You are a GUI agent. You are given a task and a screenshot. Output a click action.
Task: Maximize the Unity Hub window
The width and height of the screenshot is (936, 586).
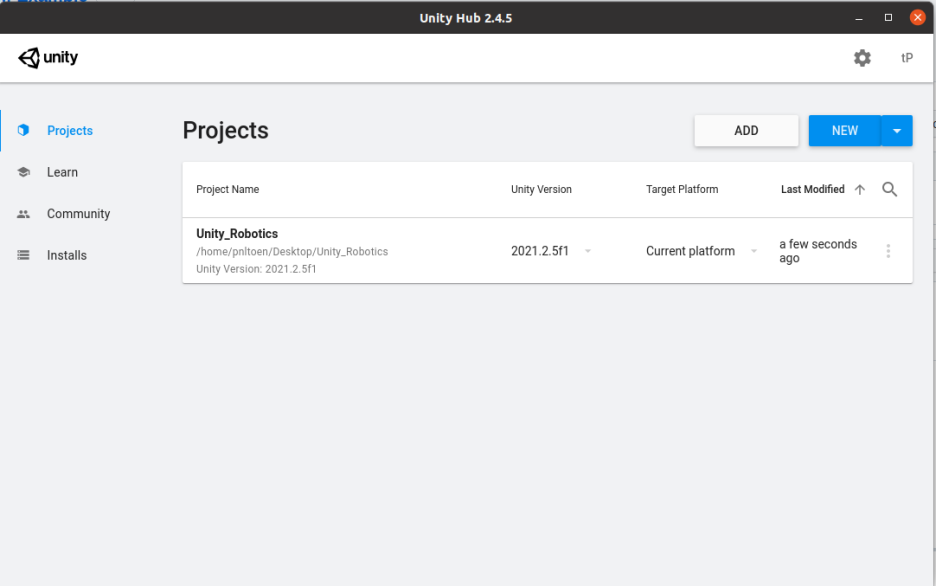click(x=888, y=18)
